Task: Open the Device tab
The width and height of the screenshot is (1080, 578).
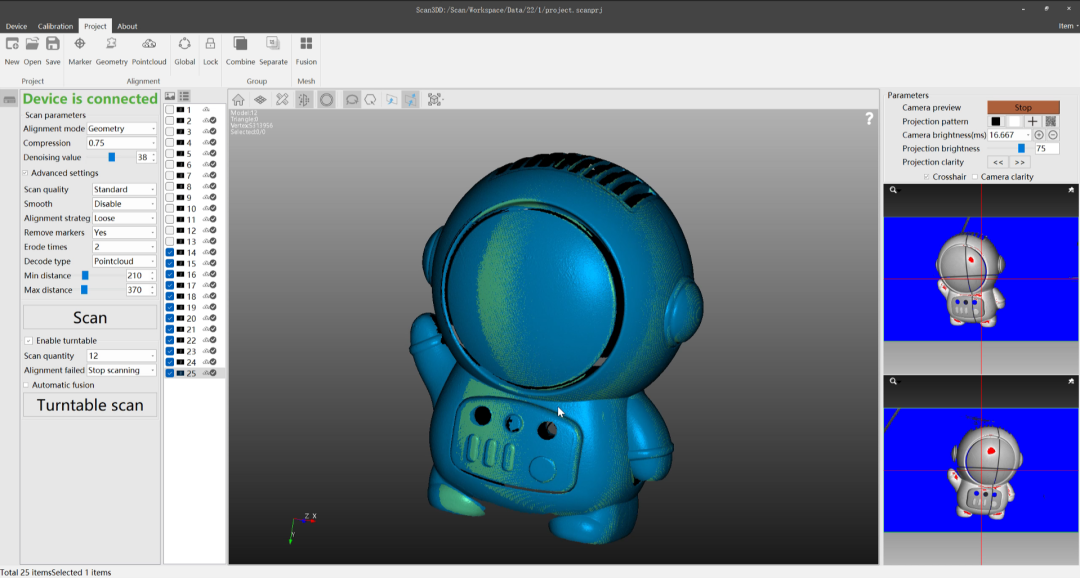Action: pyautogui.click(x=16, y=26)
